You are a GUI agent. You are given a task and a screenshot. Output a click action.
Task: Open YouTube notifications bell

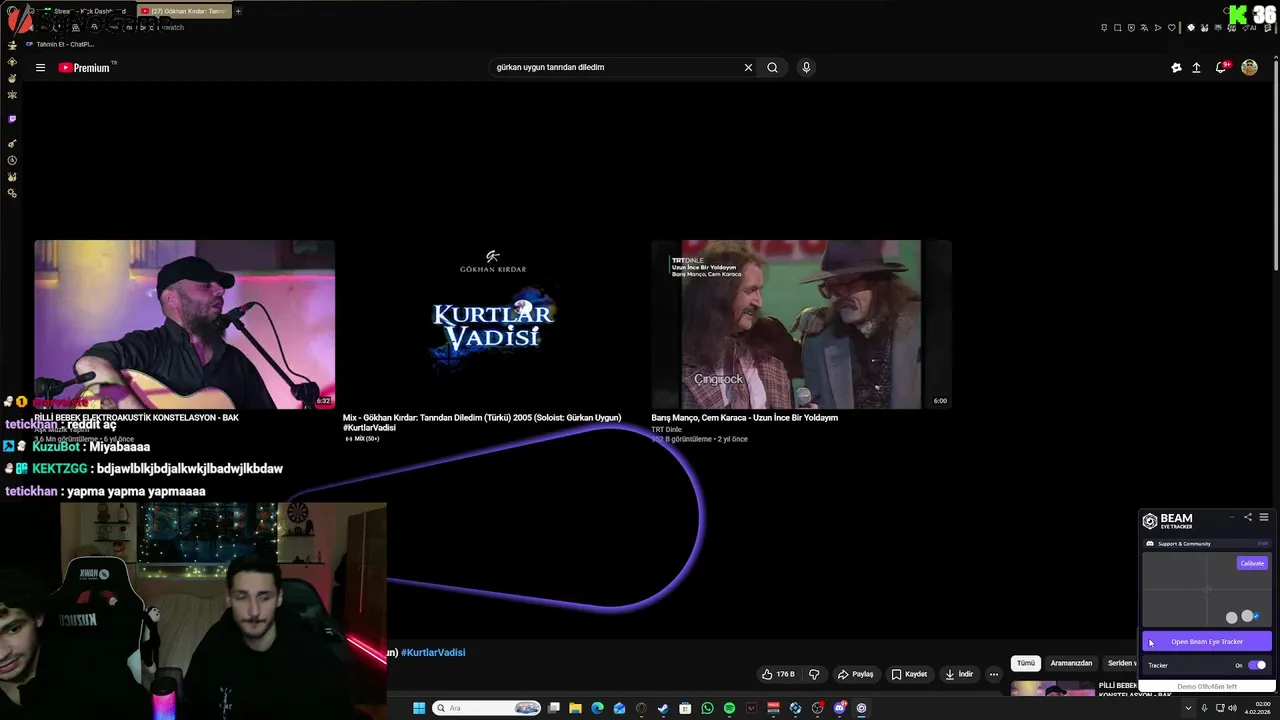click(1221, 68)
